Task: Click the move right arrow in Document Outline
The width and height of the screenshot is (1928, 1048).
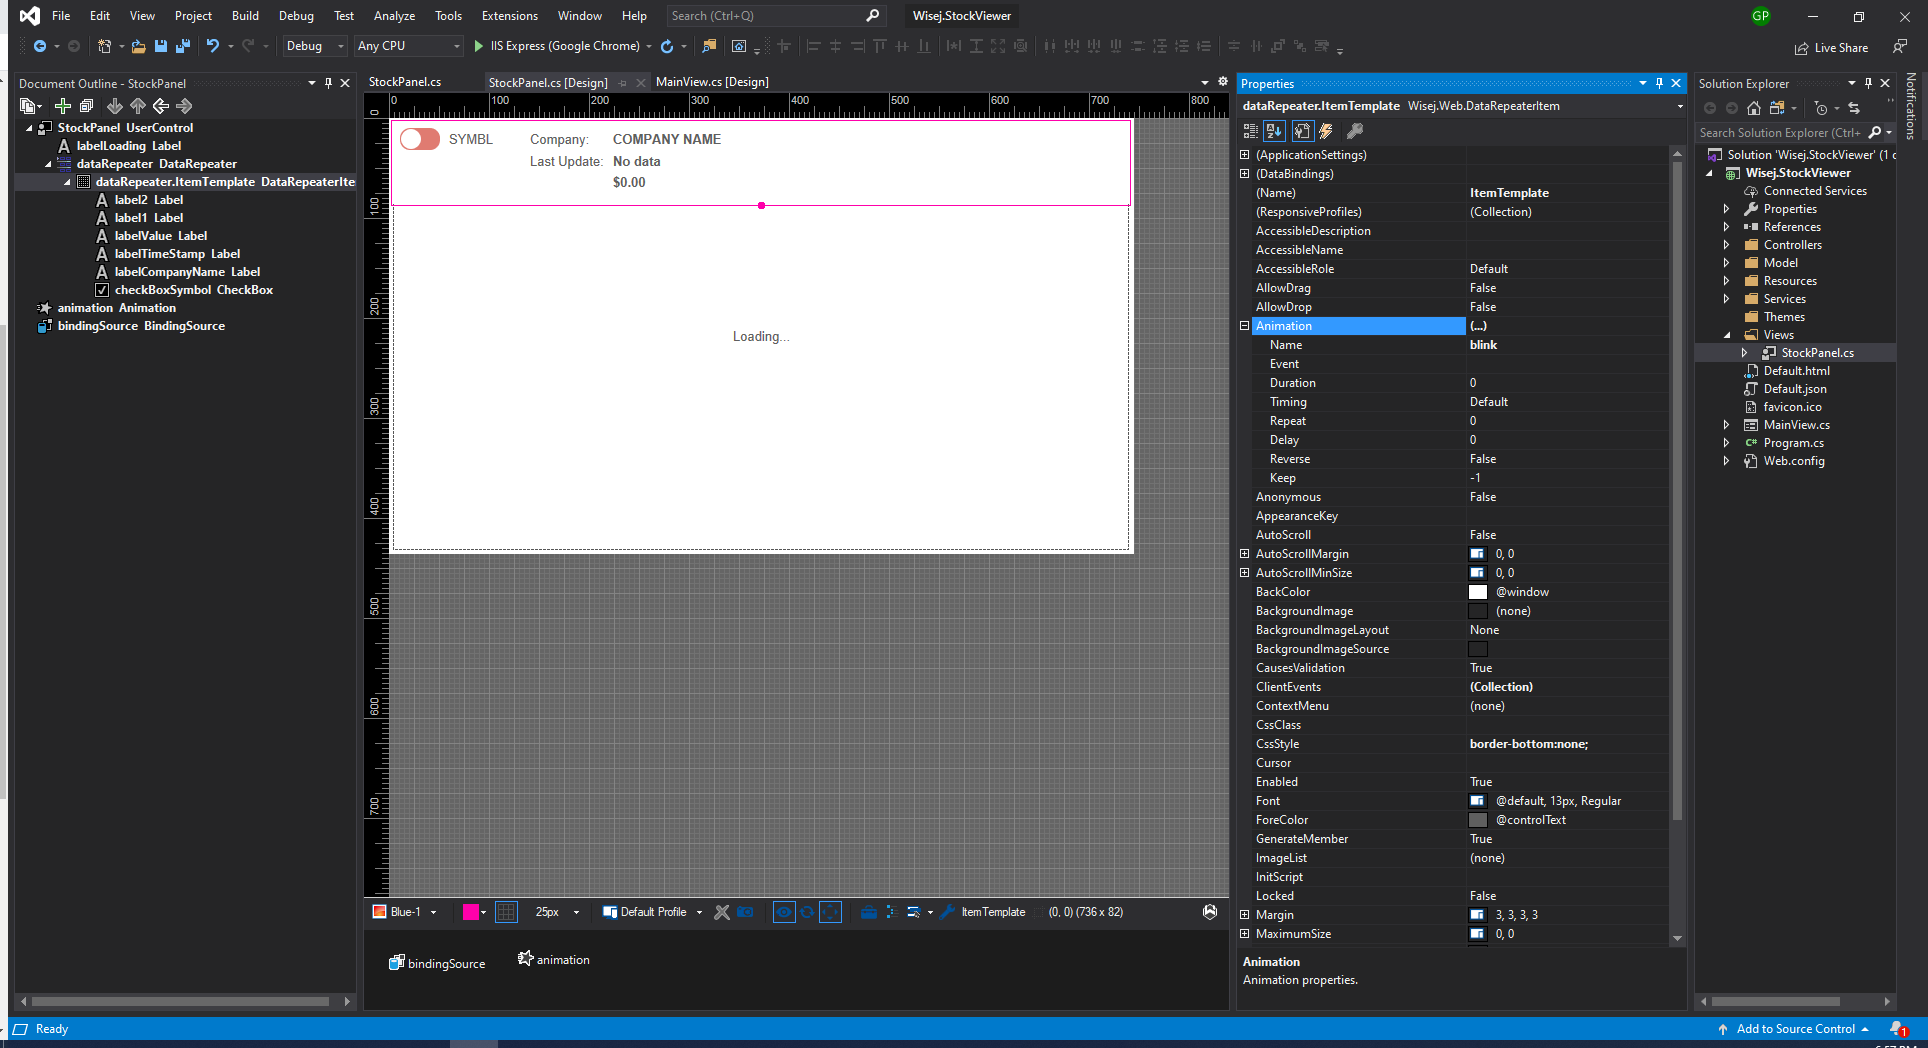Action: (x=184, y=106)
